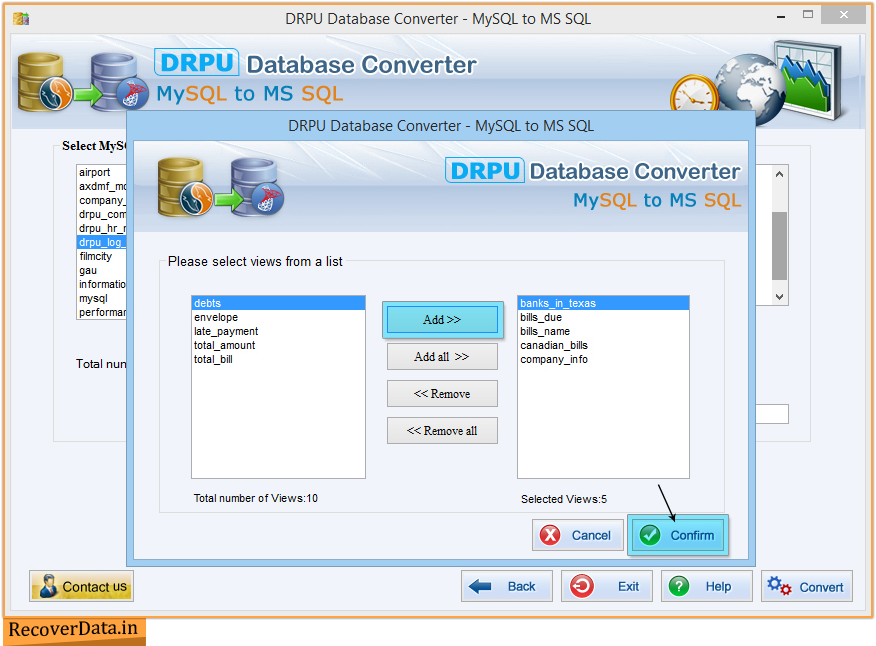Confirm the selected views
876x646 pixels.
678,535
